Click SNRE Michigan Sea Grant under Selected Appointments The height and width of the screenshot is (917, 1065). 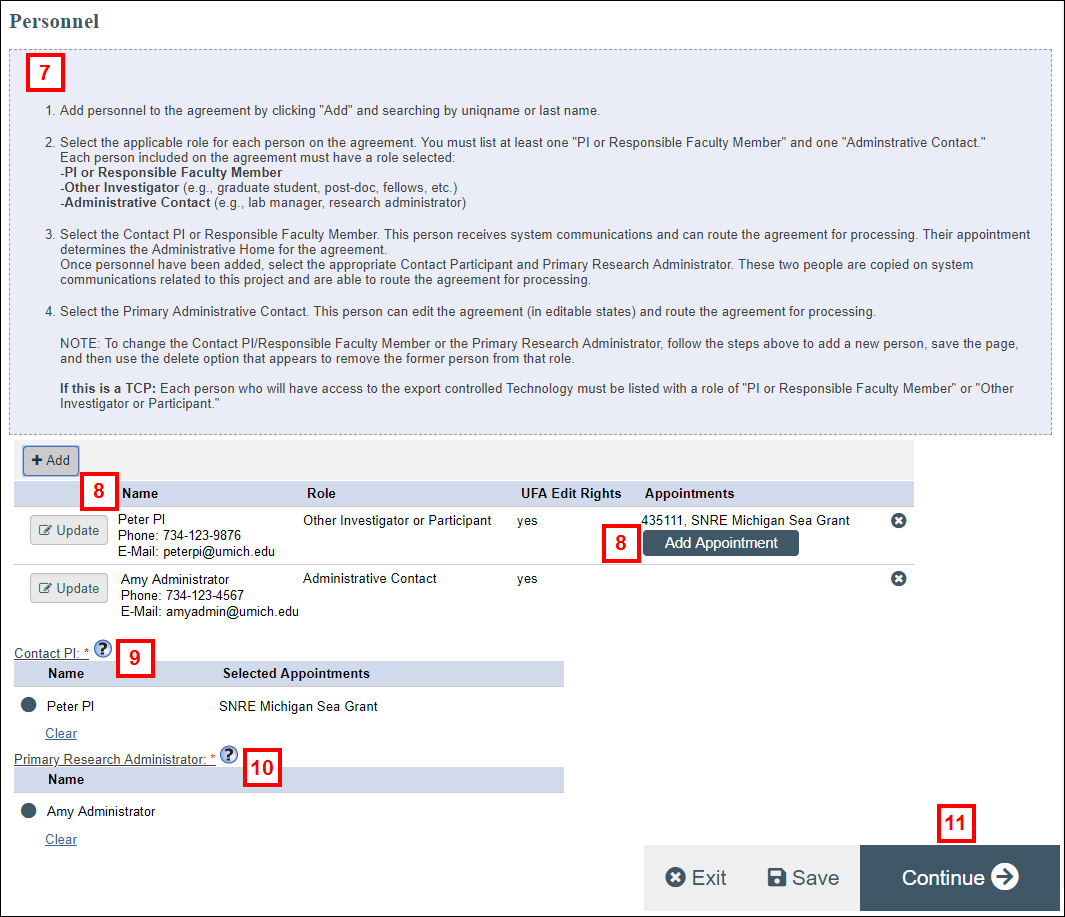298,706
